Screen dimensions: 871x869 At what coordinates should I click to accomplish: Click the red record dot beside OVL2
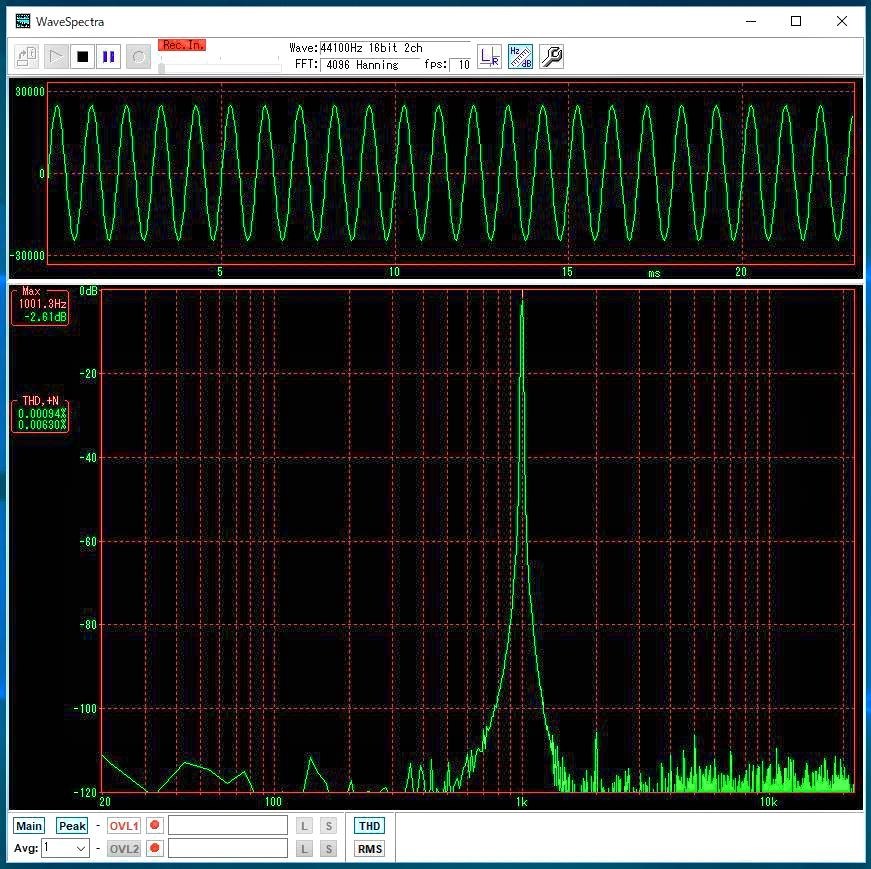155,849
